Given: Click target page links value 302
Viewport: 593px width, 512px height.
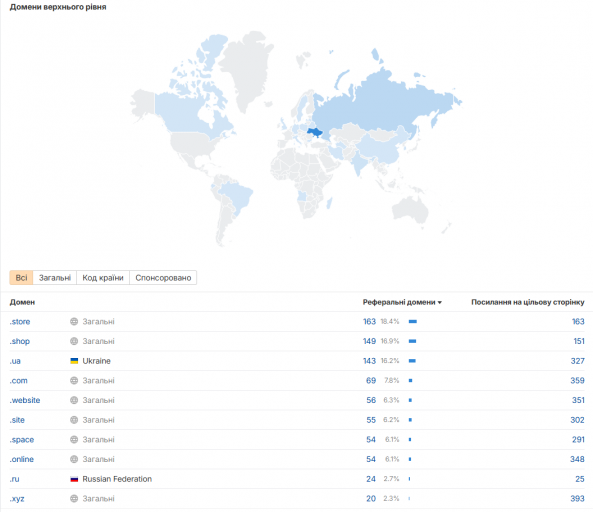Looking at the screenshot, I should tap(577, 420).
